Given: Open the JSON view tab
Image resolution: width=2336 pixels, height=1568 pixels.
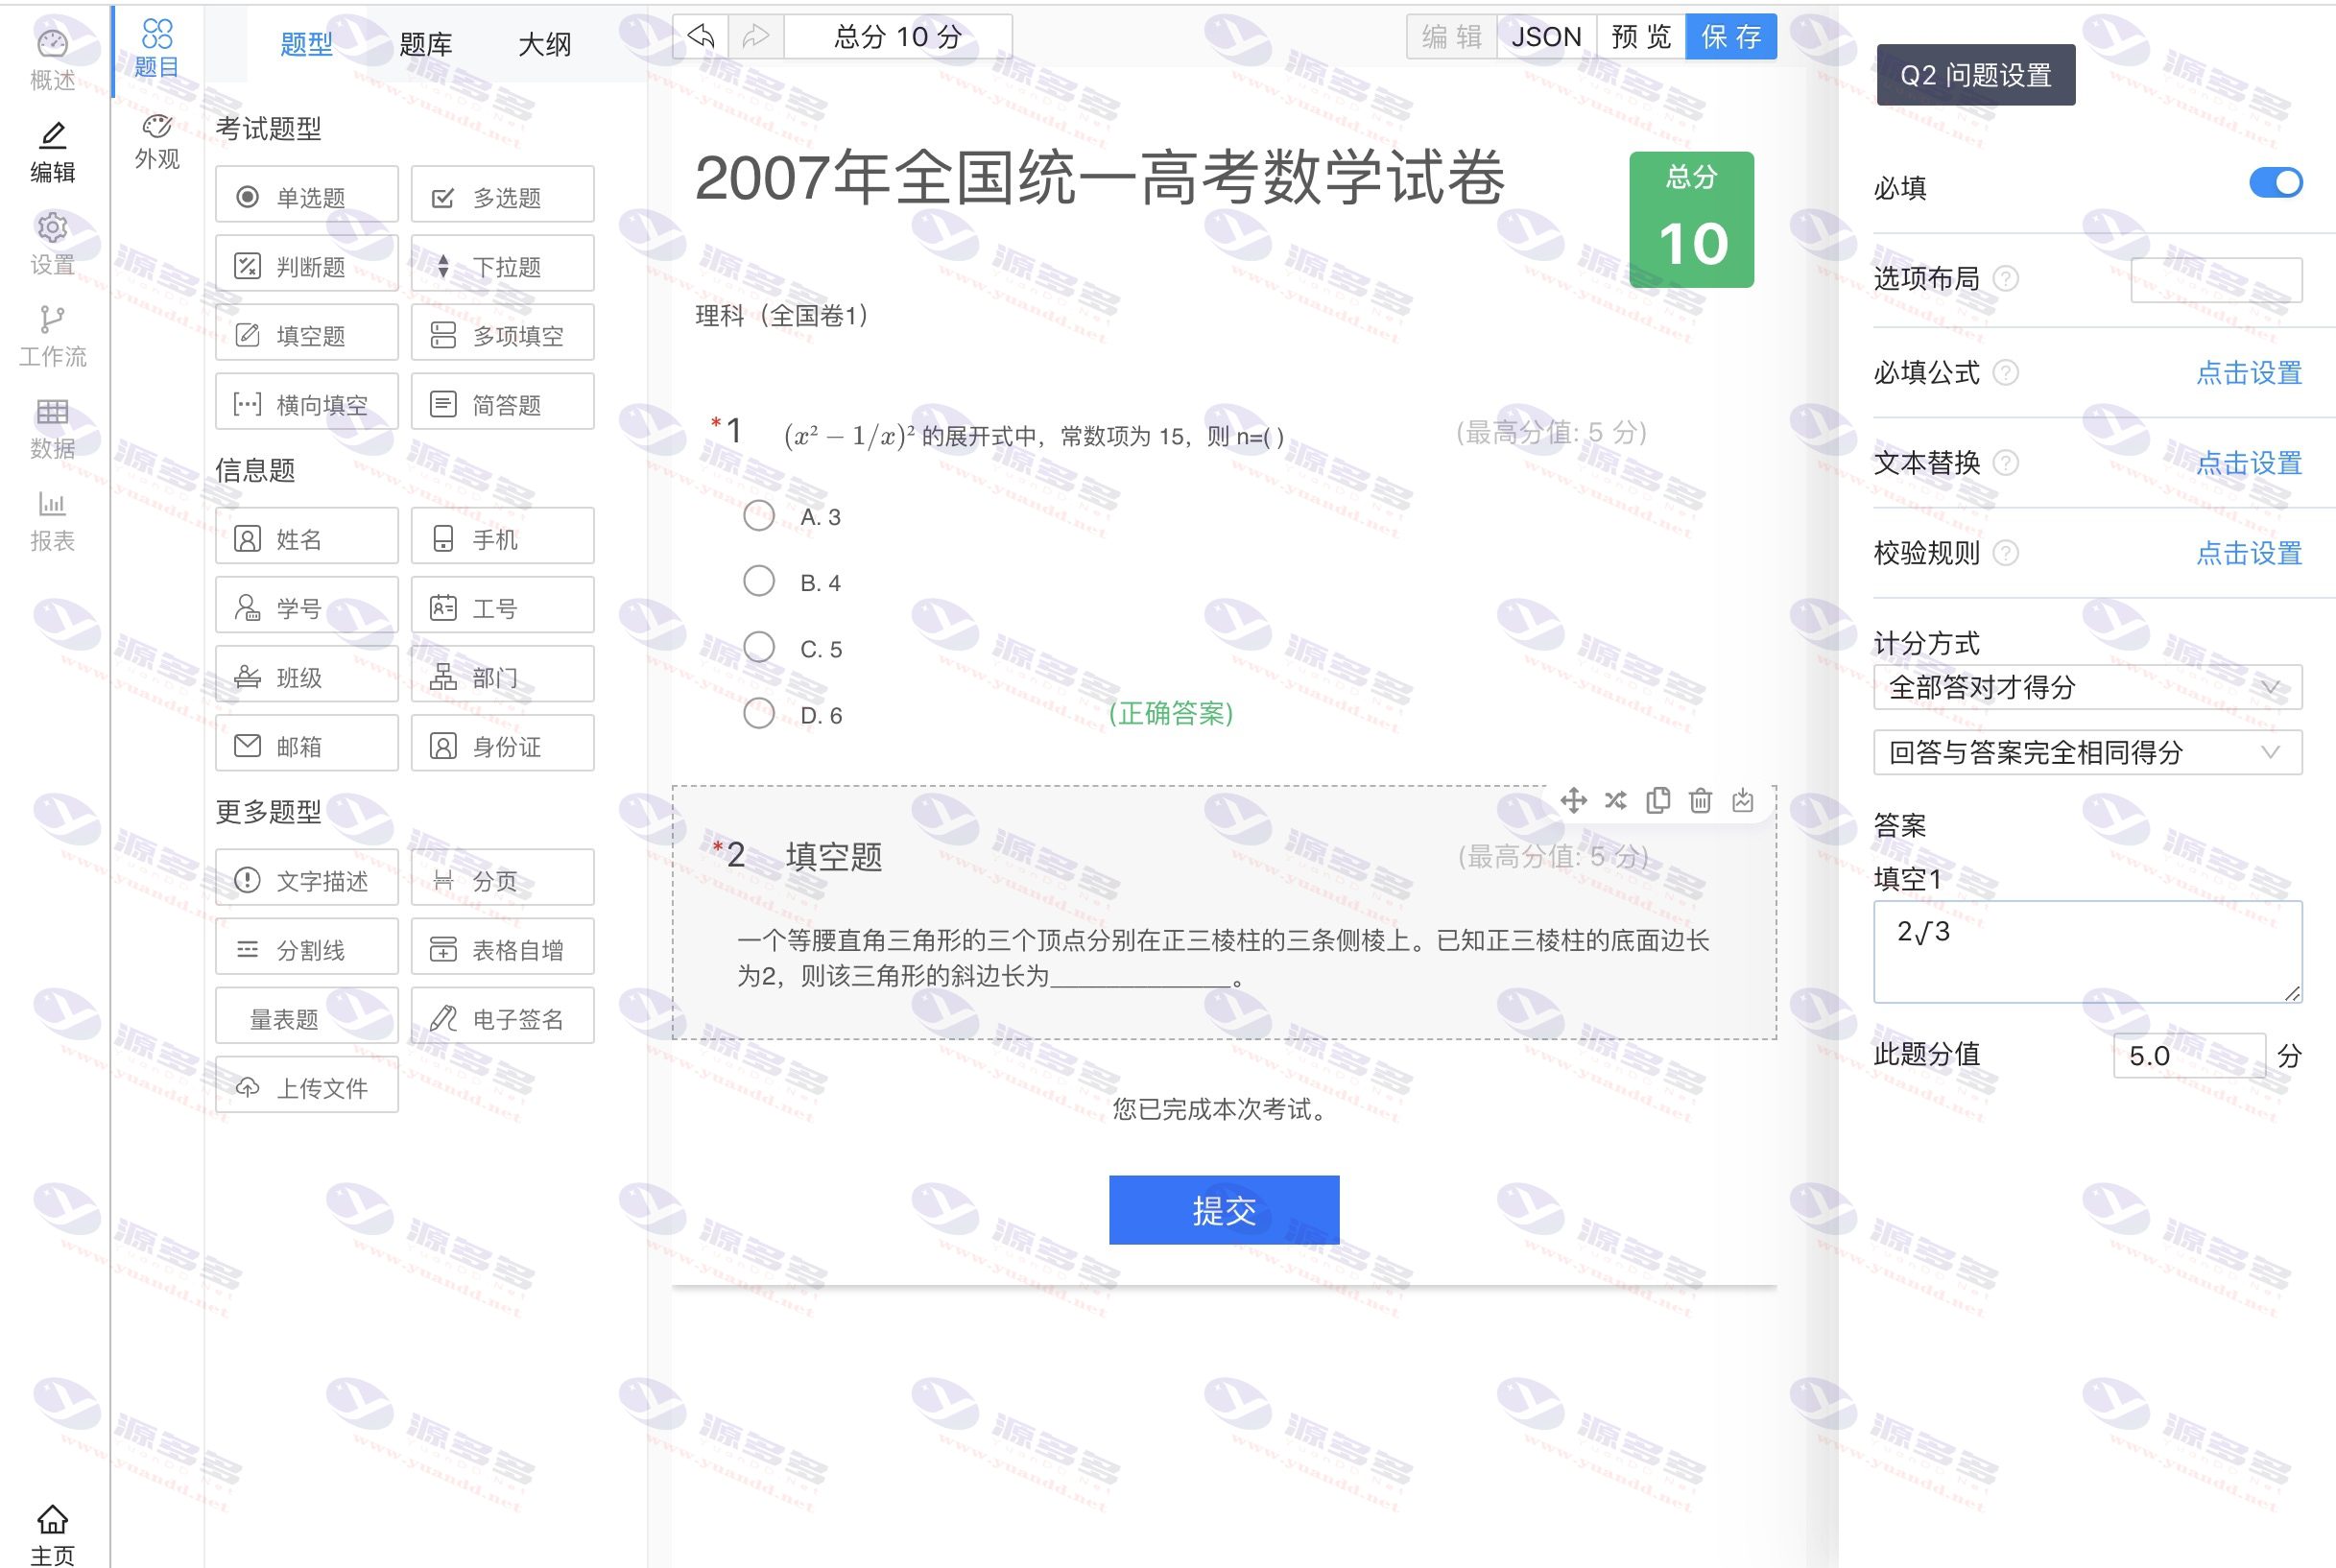Looking at the screenshot, I should point(1546,37).
